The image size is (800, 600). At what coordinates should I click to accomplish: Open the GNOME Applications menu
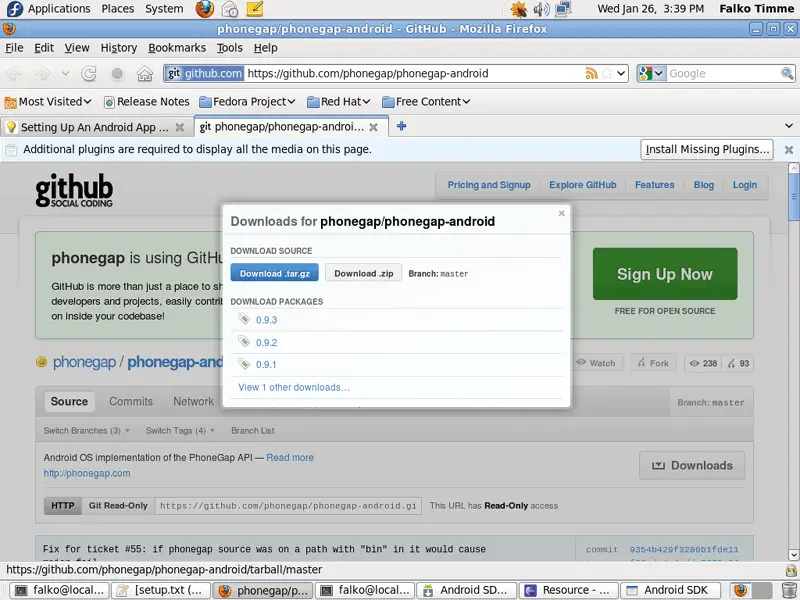coord(49,9)
